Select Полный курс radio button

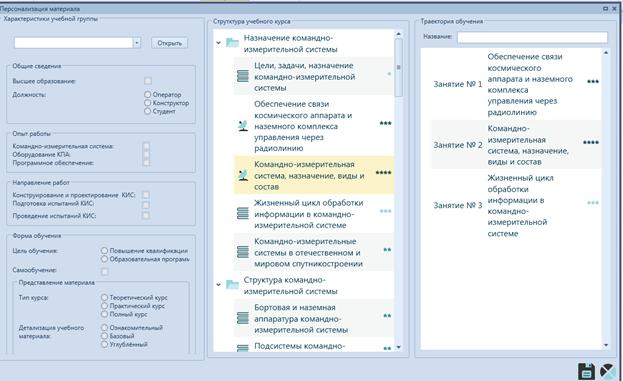104,314
